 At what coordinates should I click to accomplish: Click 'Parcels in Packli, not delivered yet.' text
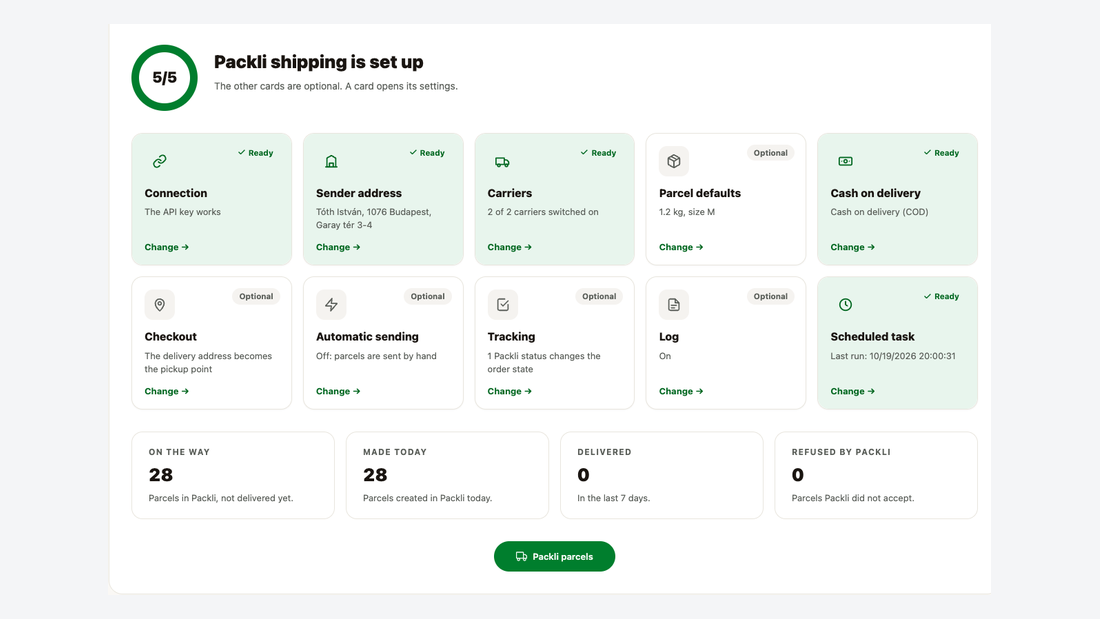[x=221, y=498]
